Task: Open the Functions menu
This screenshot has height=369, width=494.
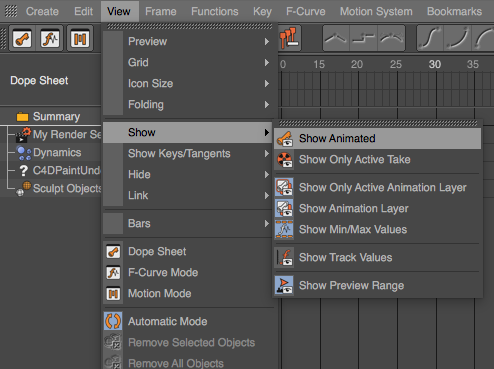Action: [215, 11]
